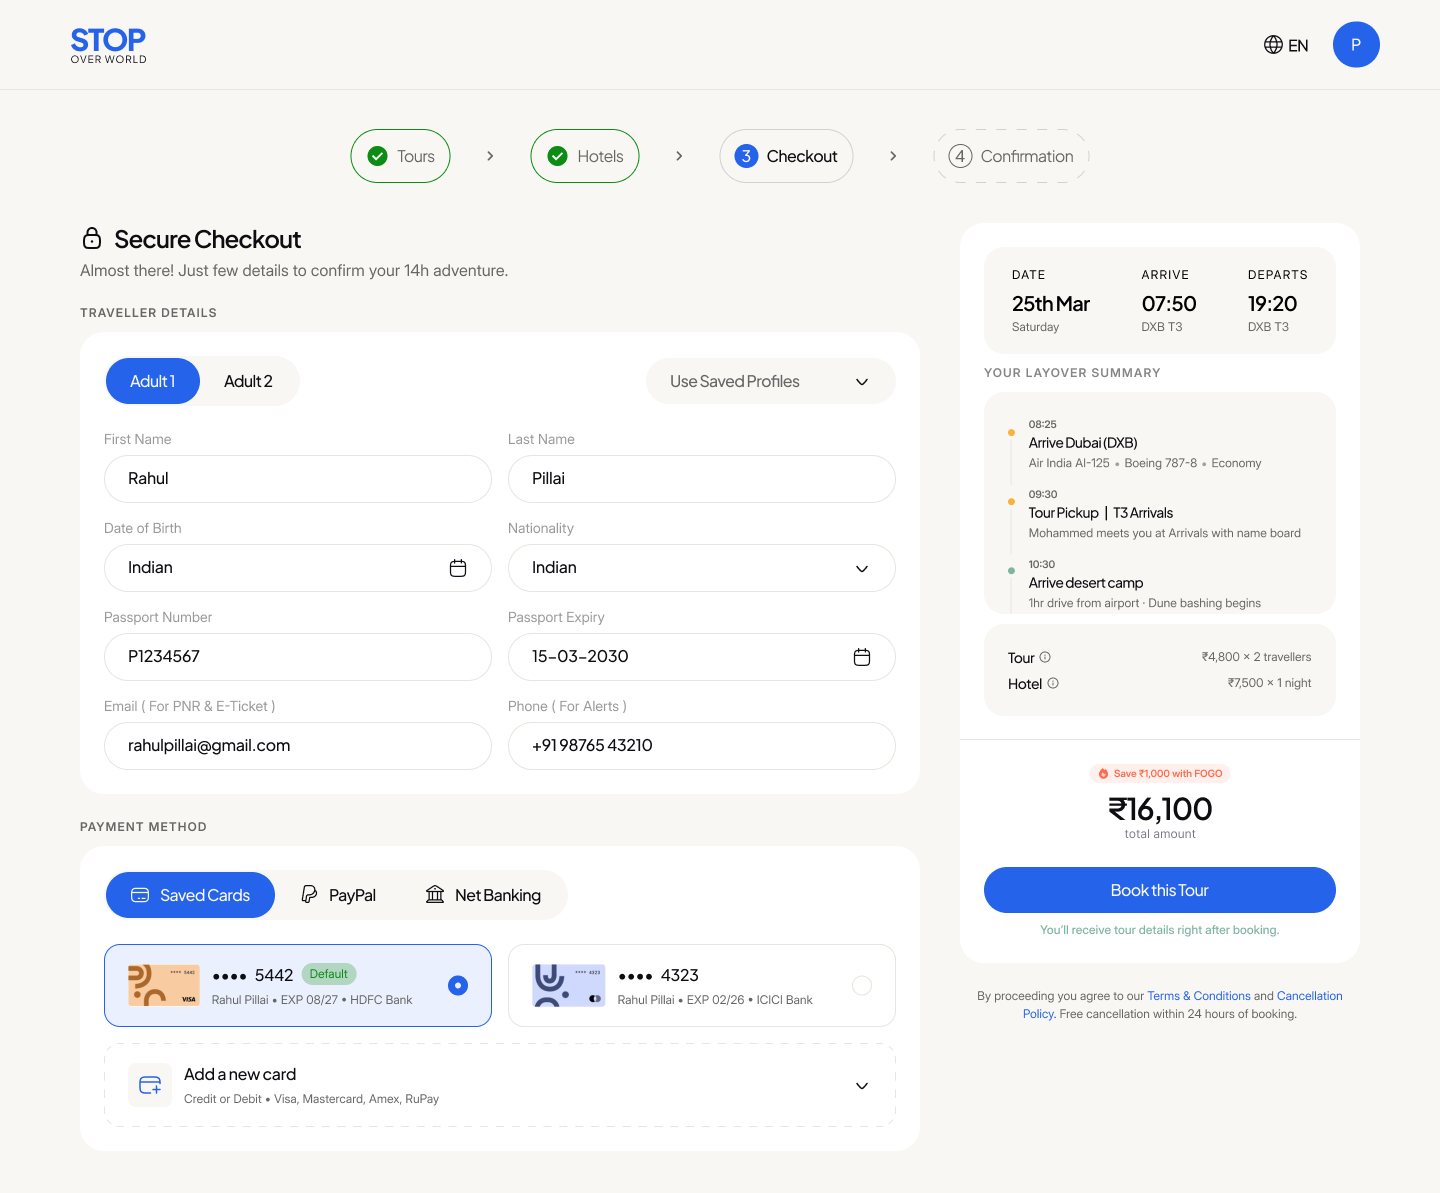Click the Stop Over World logo

pyautogui.click(x=108, y=46)
